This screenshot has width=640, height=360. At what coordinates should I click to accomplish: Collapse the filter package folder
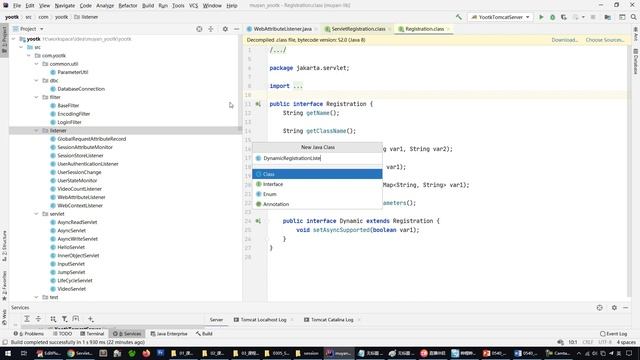click(x=36, y=97)
